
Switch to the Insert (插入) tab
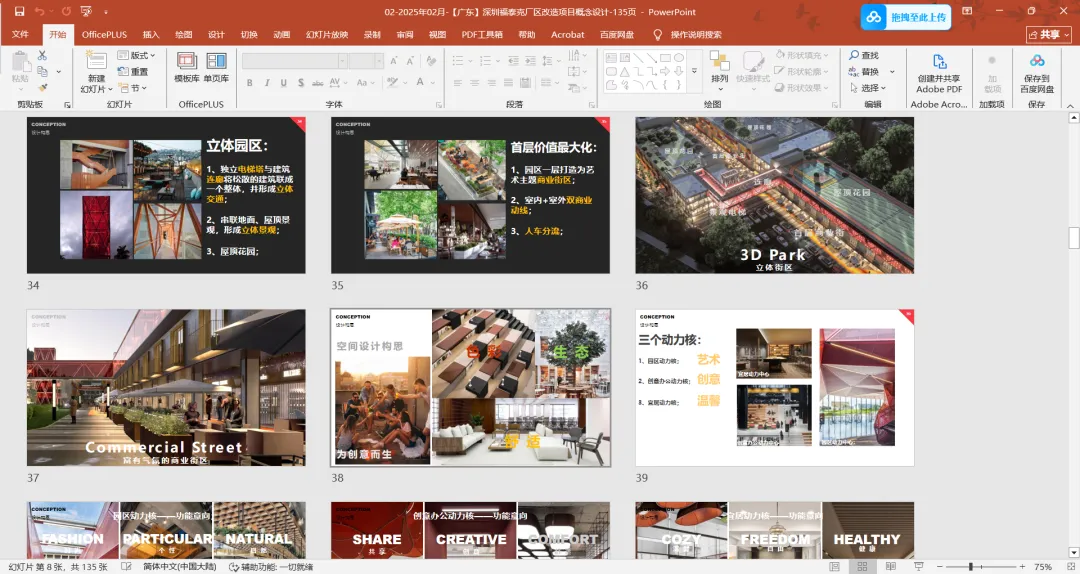pos(151,34)
